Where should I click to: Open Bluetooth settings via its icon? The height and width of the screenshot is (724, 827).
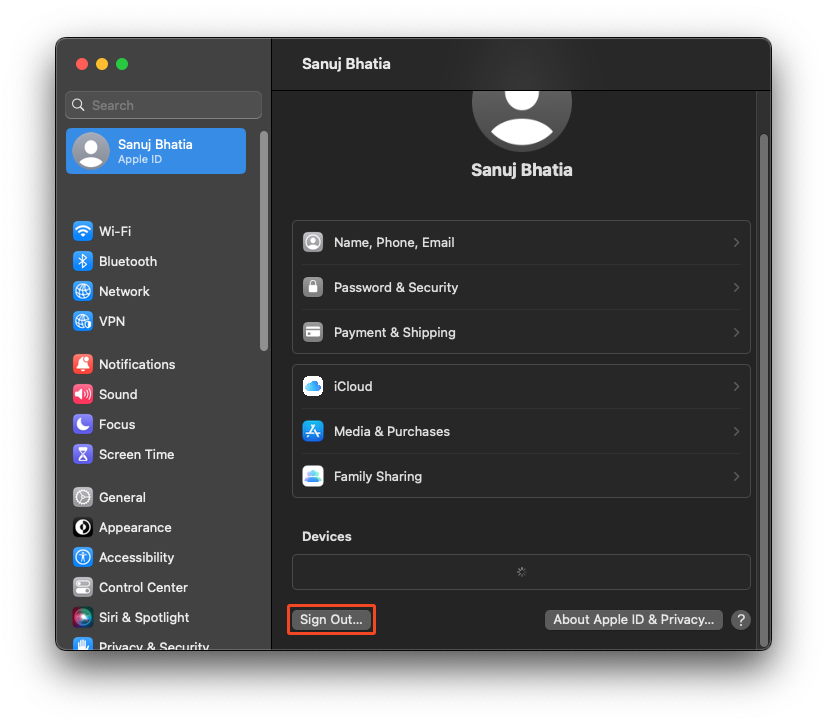83,261
